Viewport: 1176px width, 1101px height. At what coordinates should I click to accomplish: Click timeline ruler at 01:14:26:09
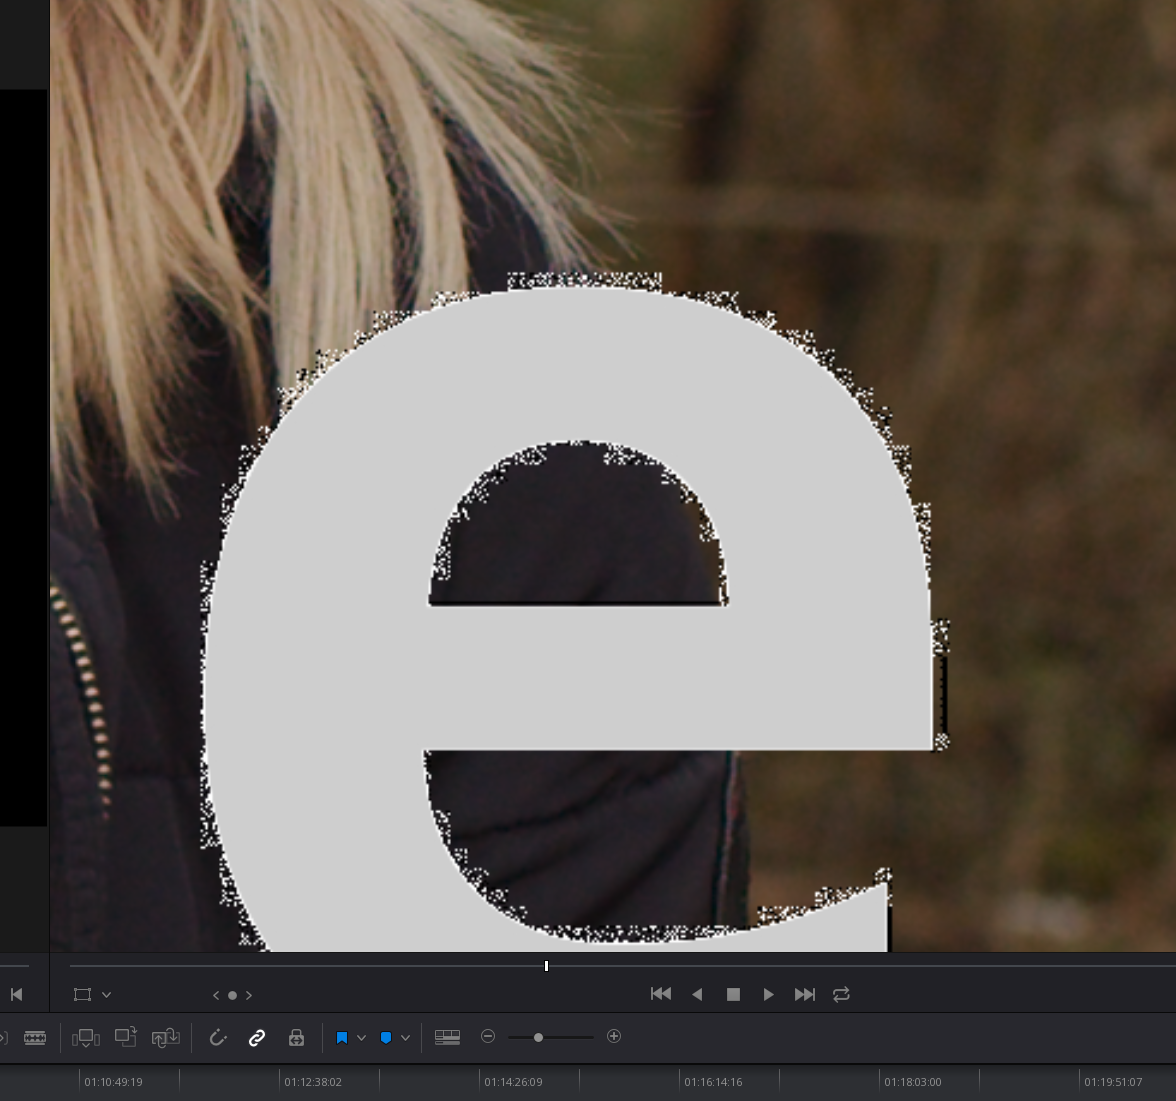[x=513, y=1082]
